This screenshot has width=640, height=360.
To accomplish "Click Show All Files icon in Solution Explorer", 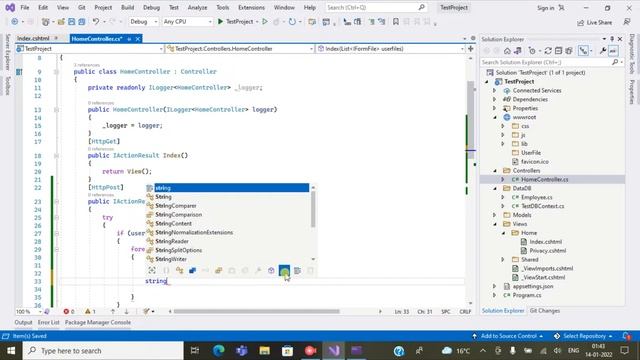I will tap(569, 51).
